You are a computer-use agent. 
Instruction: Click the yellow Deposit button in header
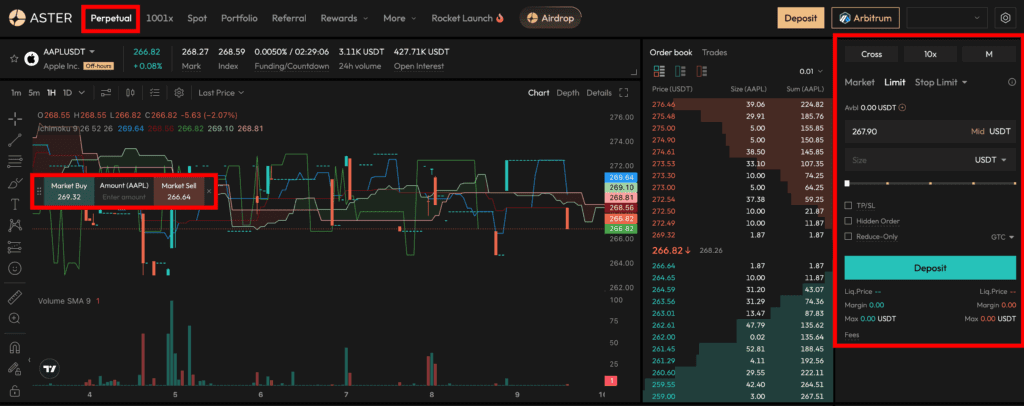pyautogui.click(x=800, y=18)
